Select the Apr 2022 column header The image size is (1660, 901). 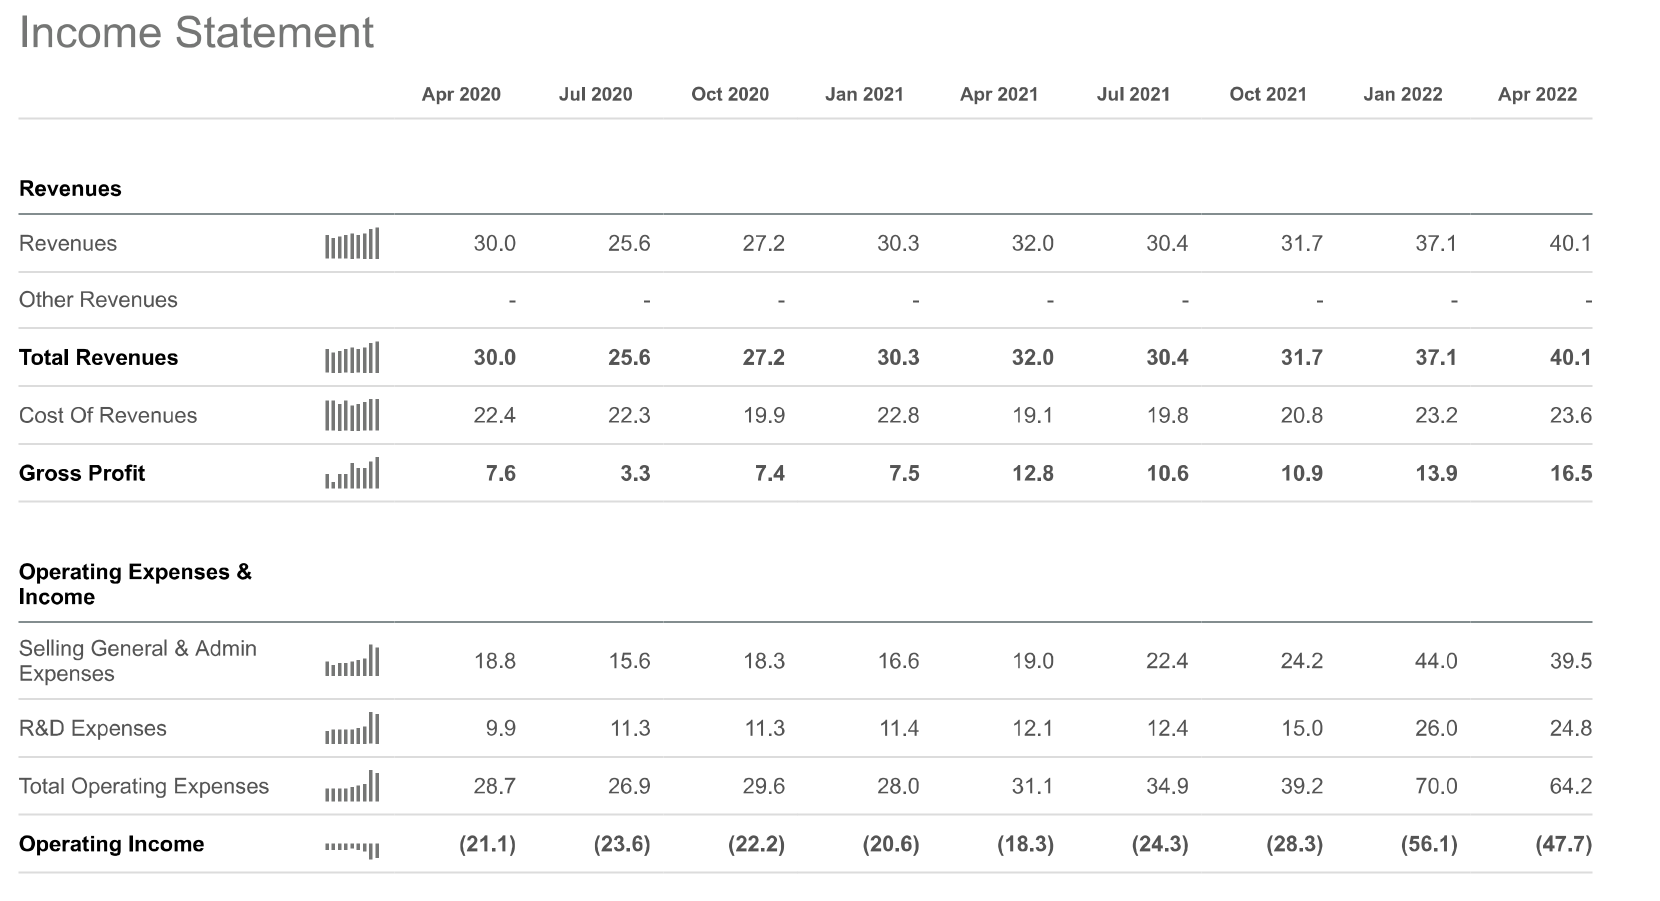click(1537, 94)
